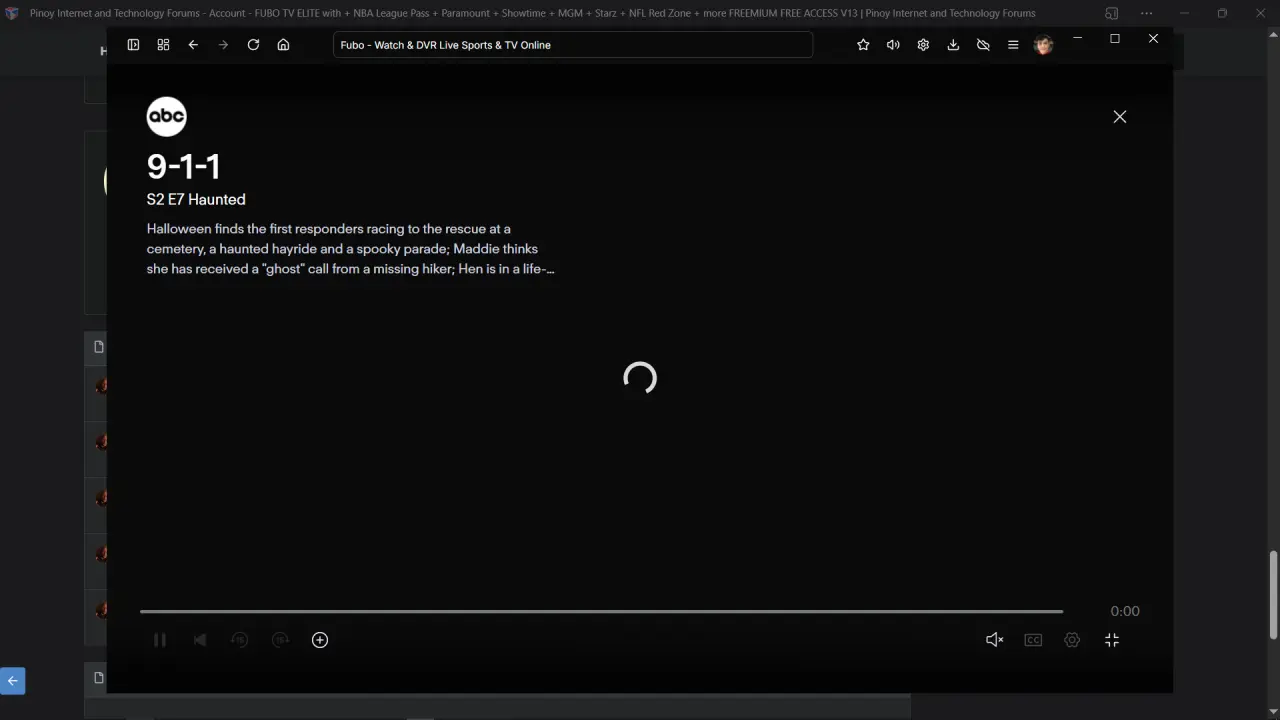The width and height of the screenshot is (1280, 720).
Task: Go forward to the next page
Action: (x=223, y=45)
